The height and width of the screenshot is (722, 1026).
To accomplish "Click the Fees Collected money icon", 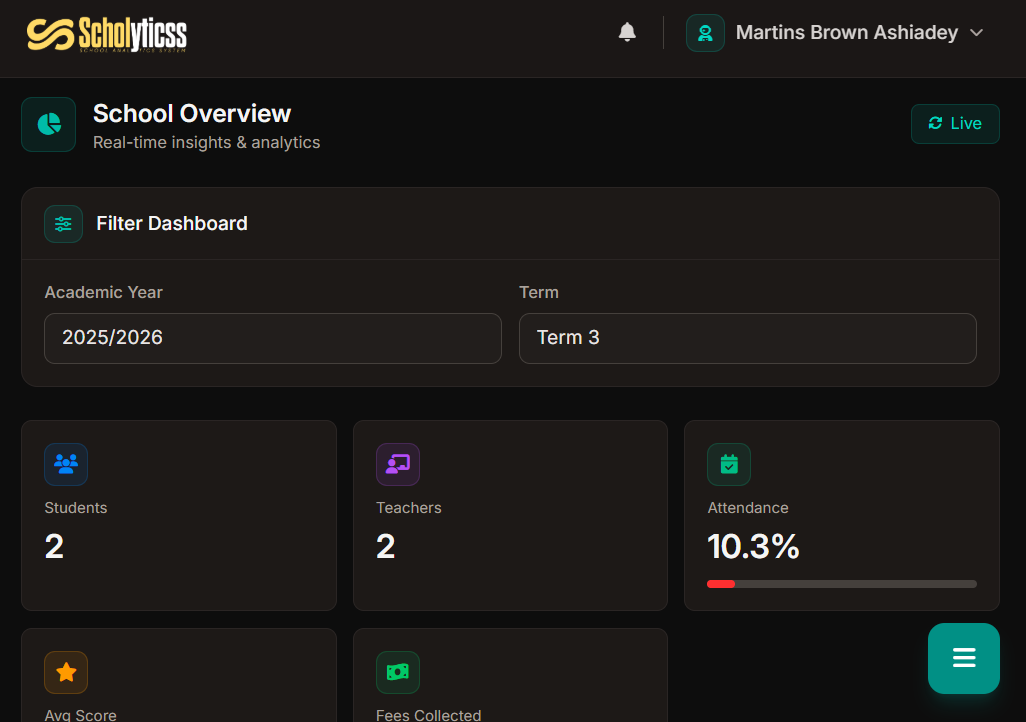I will pos(398,672).
